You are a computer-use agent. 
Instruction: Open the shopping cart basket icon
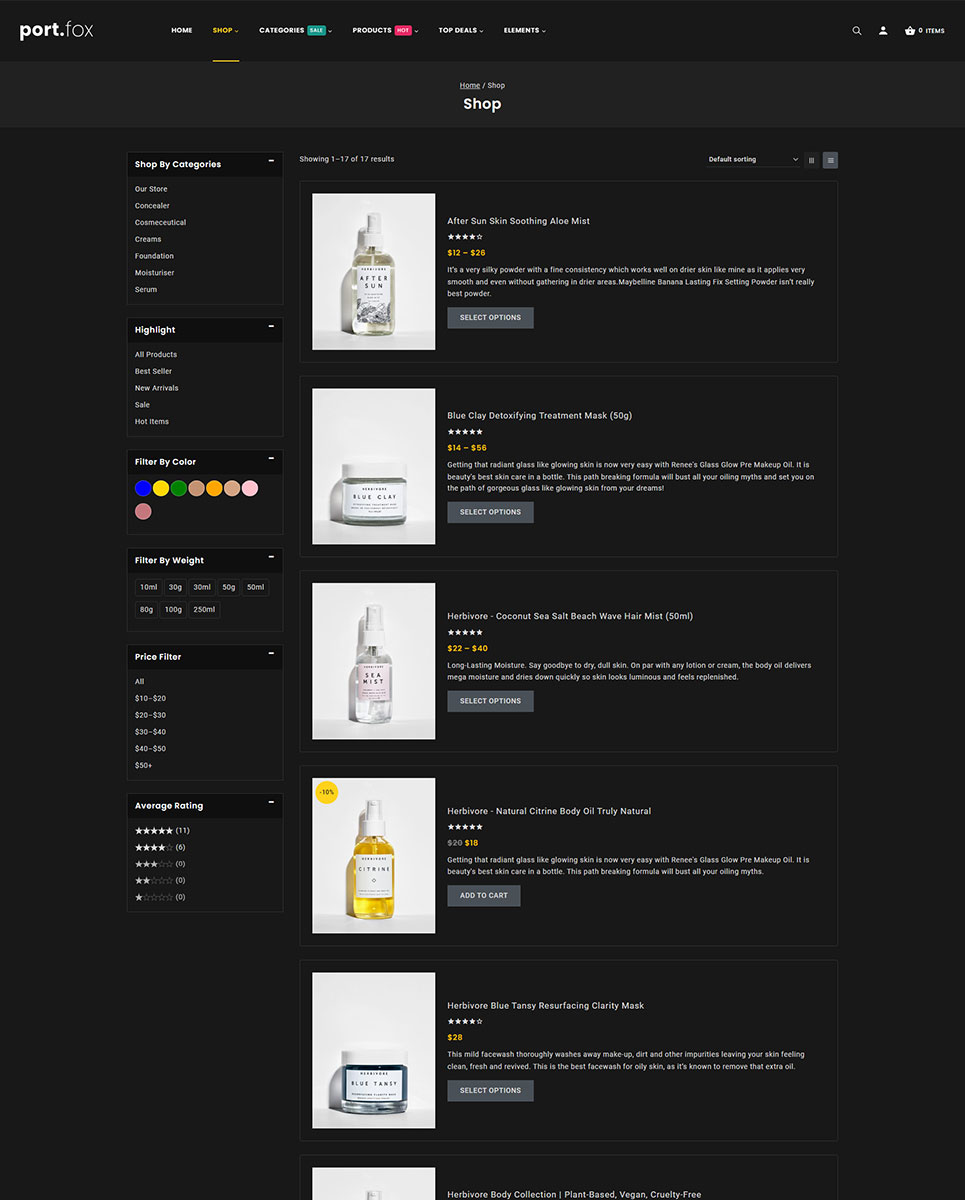910,31
